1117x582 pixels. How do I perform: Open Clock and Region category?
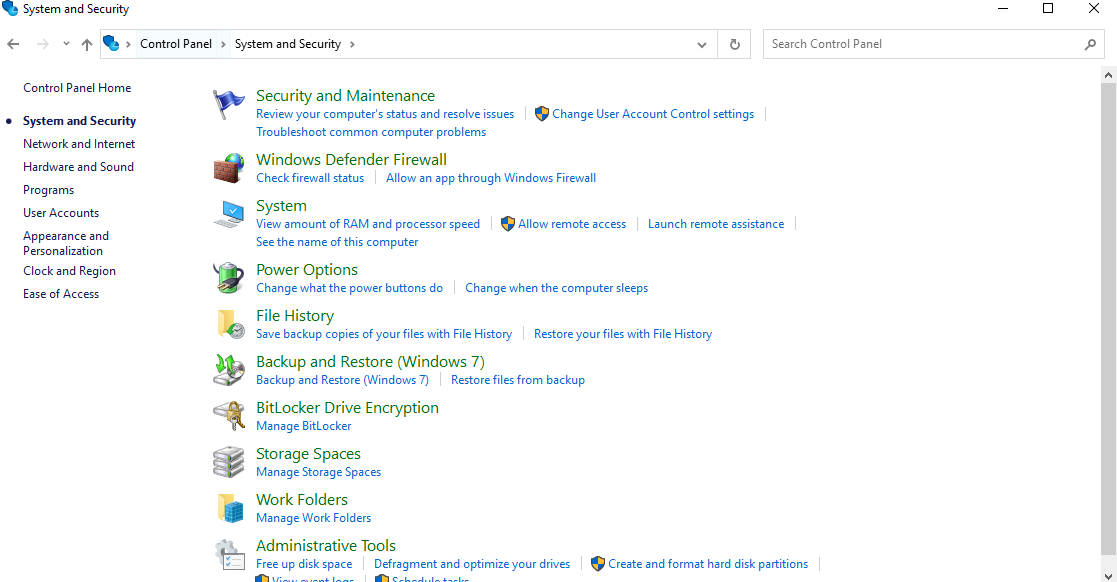69,271
